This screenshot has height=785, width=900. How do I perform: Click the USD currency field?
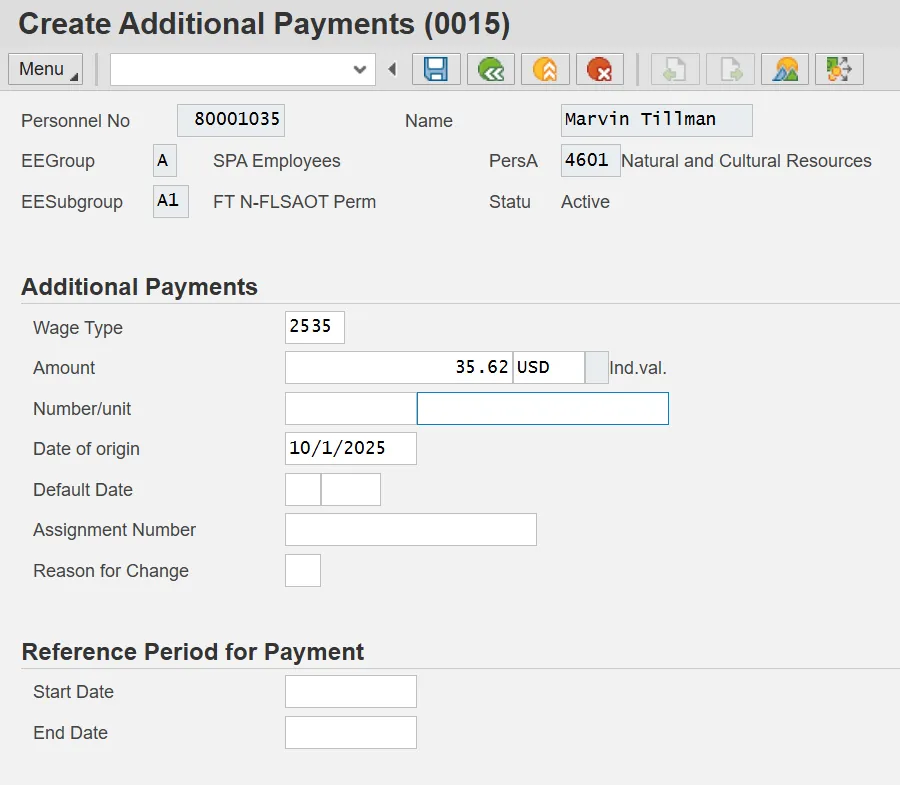pos(548,368)
